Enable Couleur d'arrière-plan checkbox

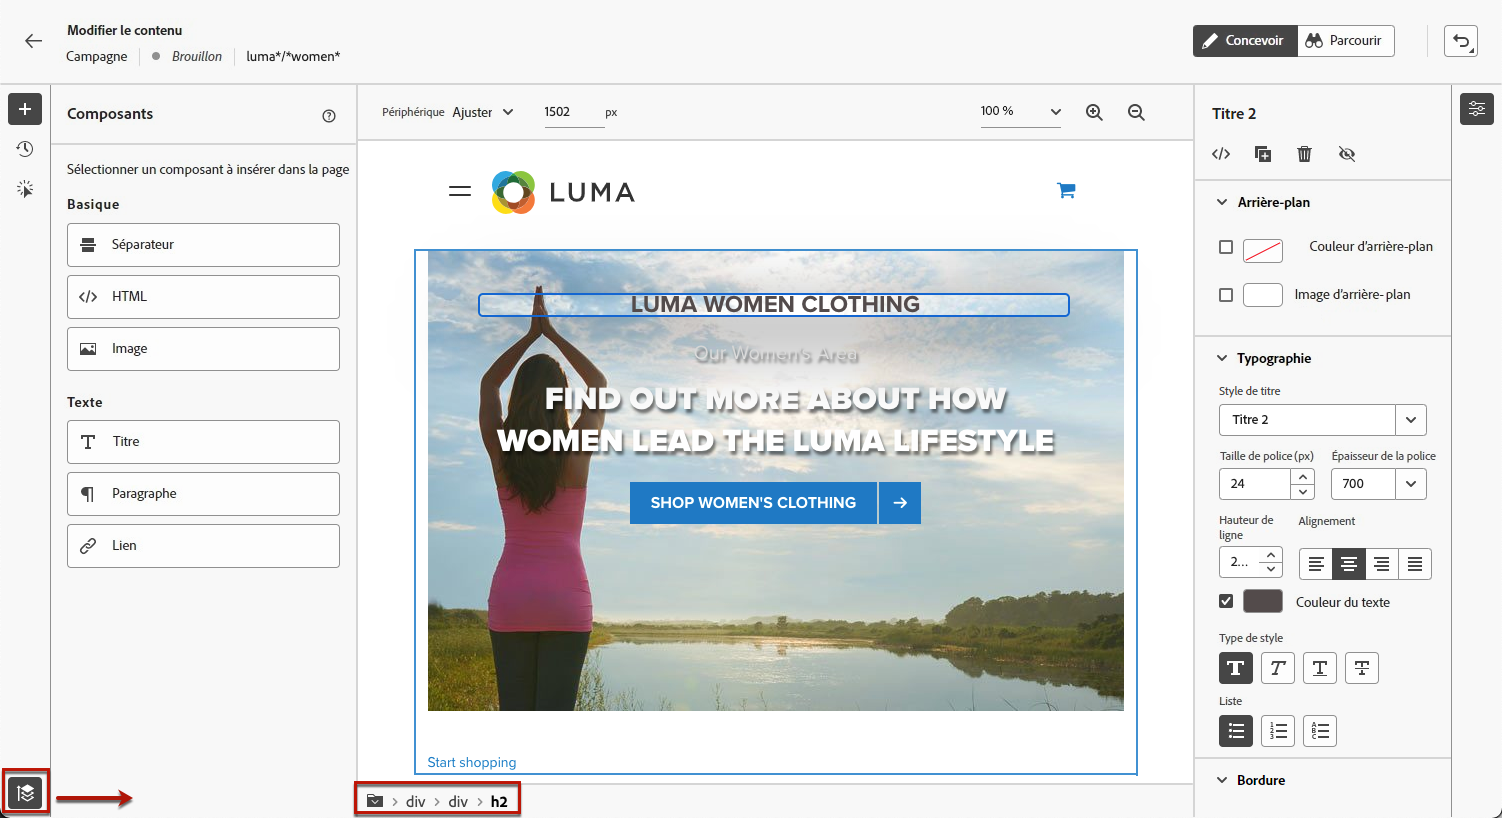(x=1226, y=247)
